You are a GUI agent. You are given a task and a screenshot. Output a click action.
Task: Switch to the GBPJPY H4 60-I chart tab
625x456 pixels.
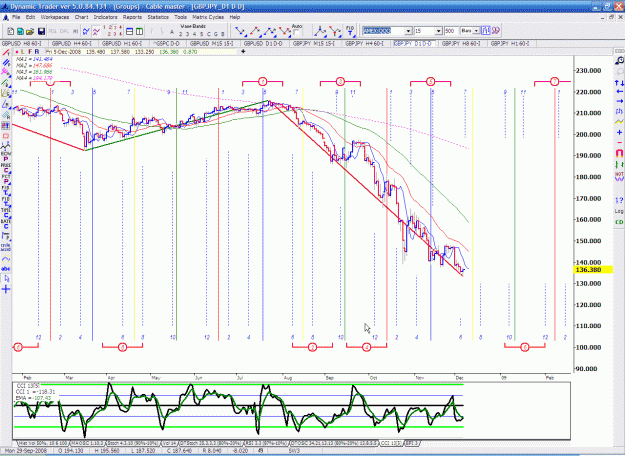(365, 43)
